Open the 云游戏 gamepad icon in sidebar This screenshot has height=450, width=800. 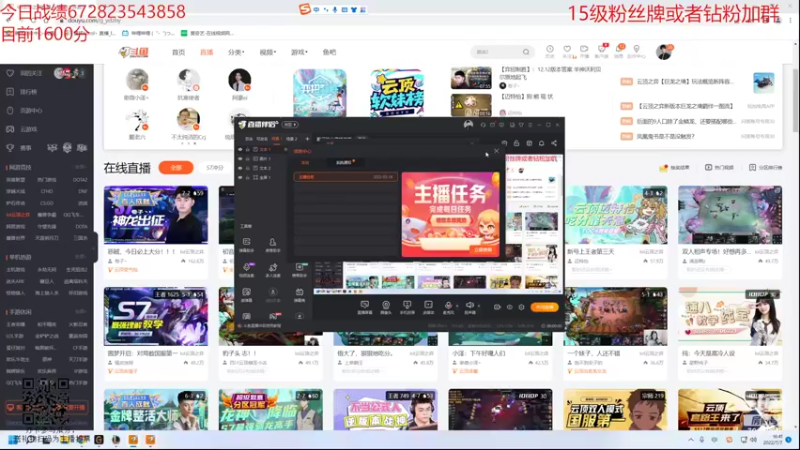coord(10,129)
